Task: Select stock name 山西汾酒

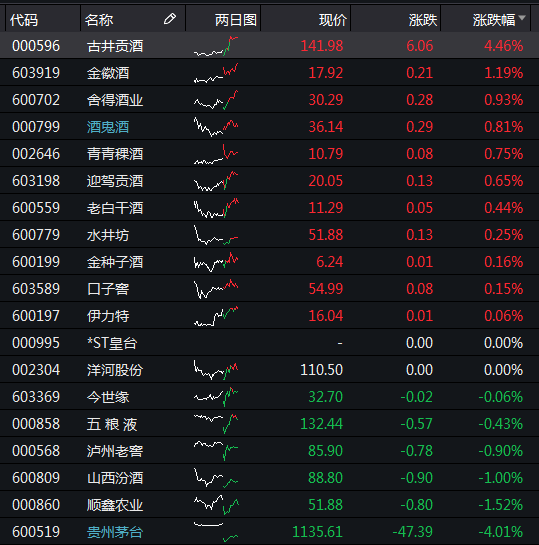Action: click(x=115, y=478)
